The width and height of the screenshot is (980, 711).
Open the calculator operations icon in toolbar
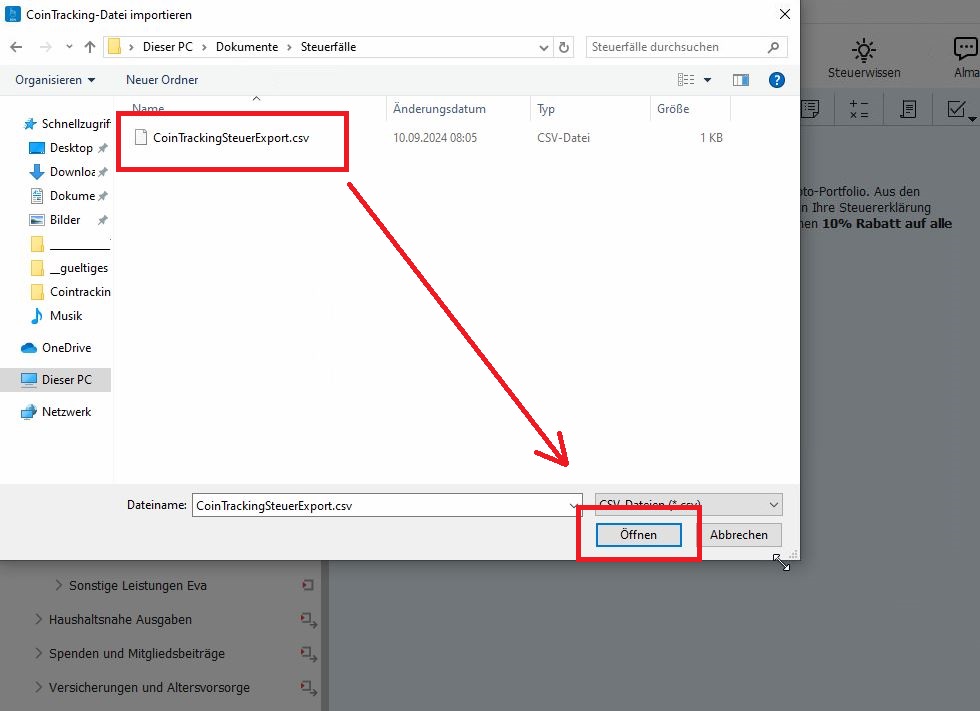tap(859, 109)
